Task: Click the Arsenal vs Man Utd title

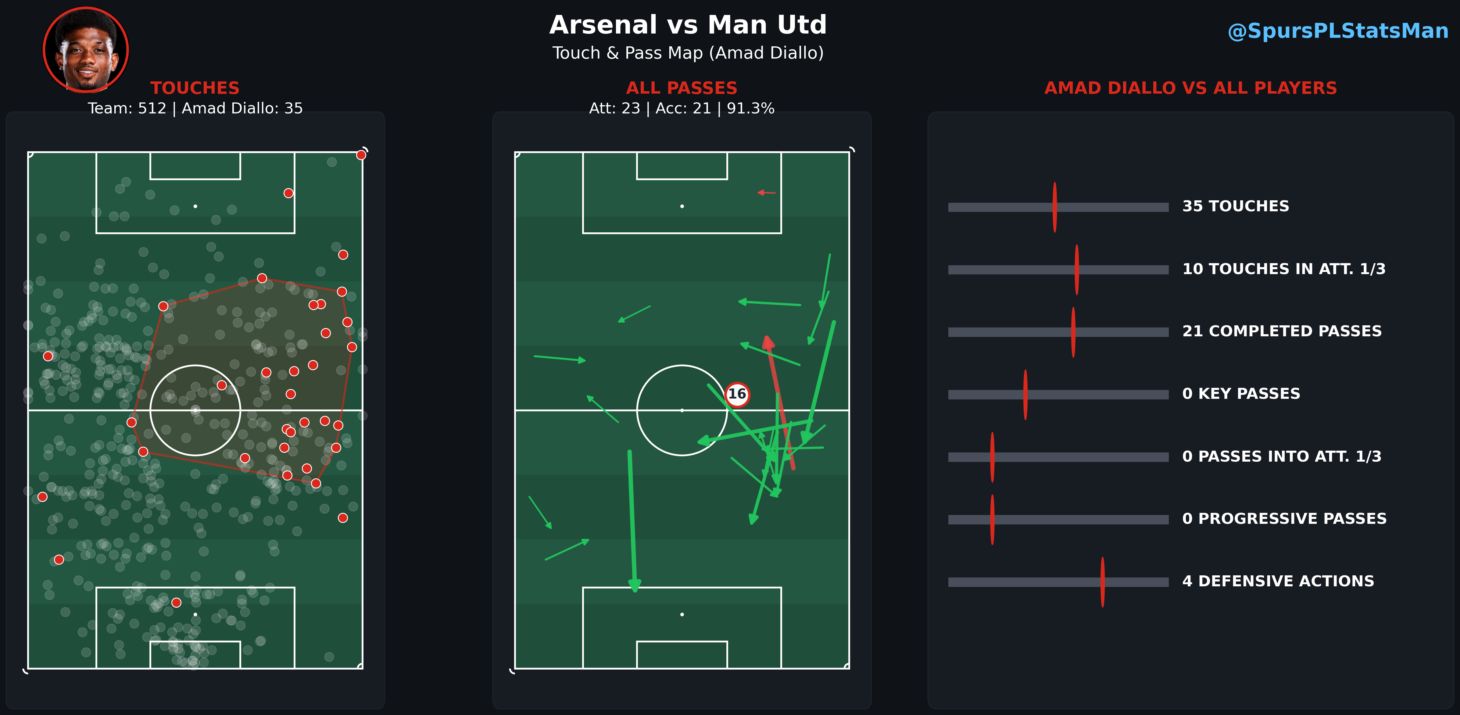Action: click(688, 25)
